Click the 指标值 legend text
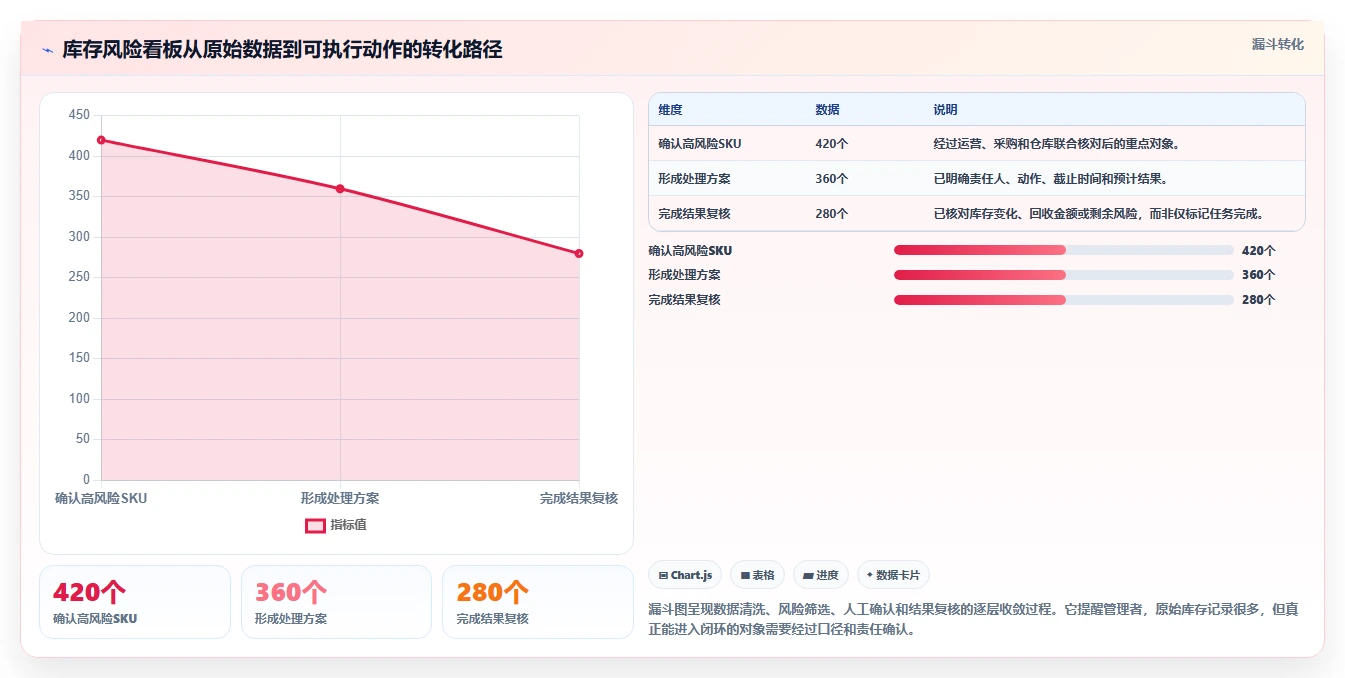The height and width of the screenshot is (678, 1345). click(348, 525)
